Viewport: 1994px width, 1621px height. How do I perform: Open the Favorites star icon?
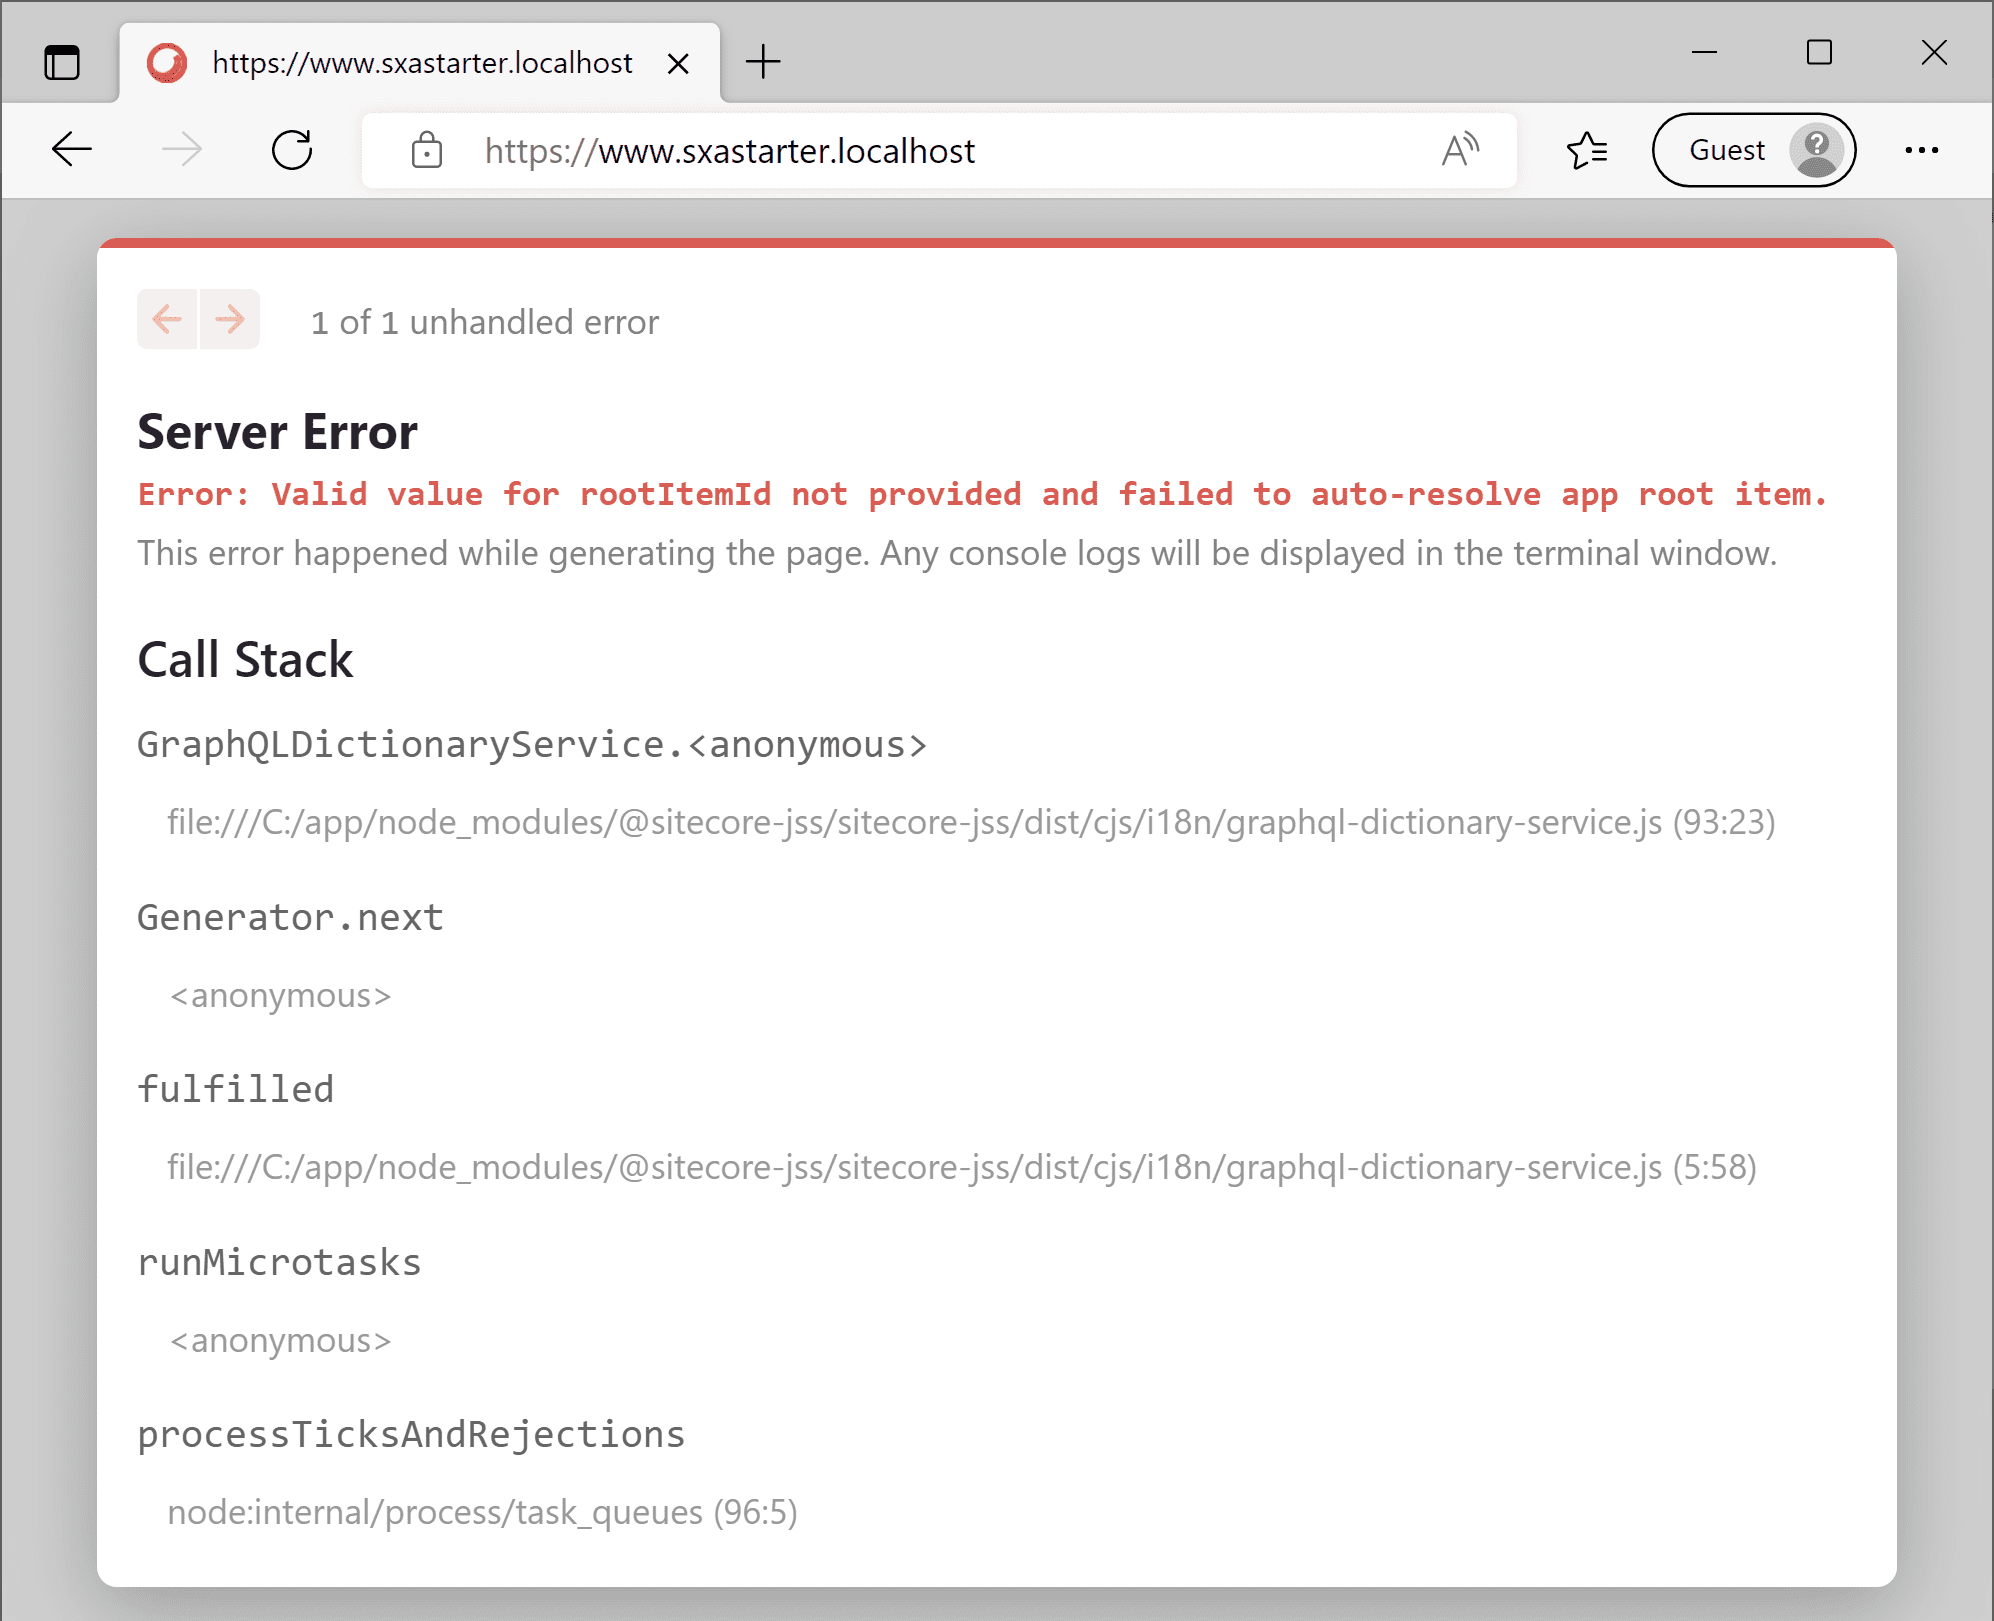pyautogui.click(x=1587, y=150)
